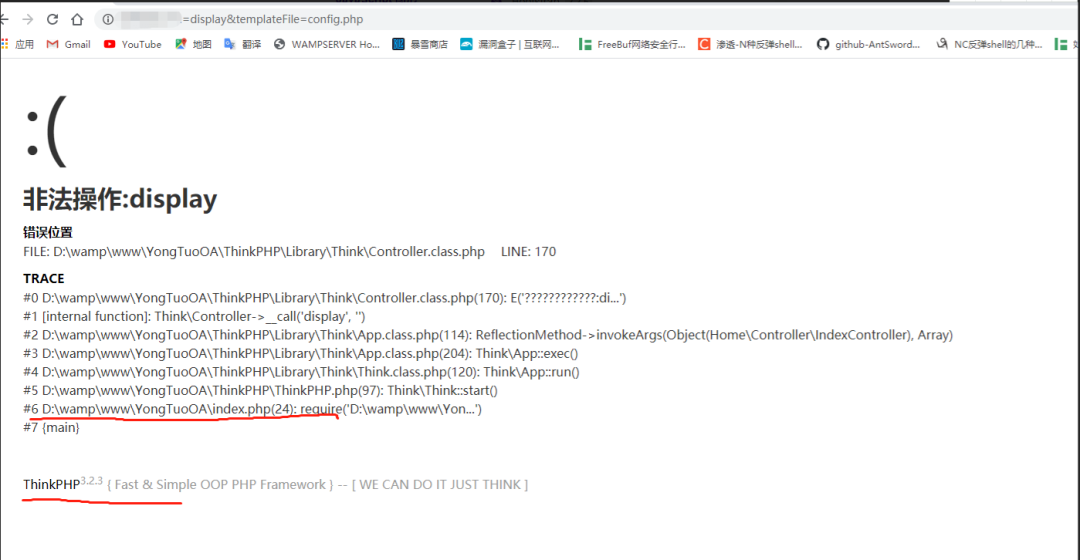
Task: Click the WAMPSERVER globe favicon
Action: tap(280, 44)
